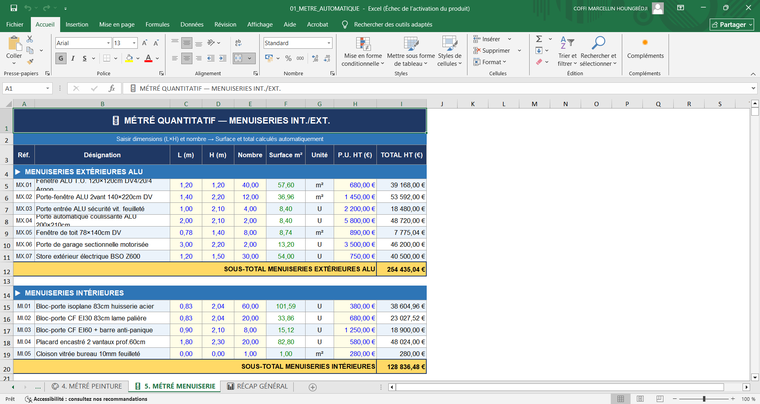Toggle italic formatting I button
760x404 pixels.
pyautogui.click(x=73, y=58)
